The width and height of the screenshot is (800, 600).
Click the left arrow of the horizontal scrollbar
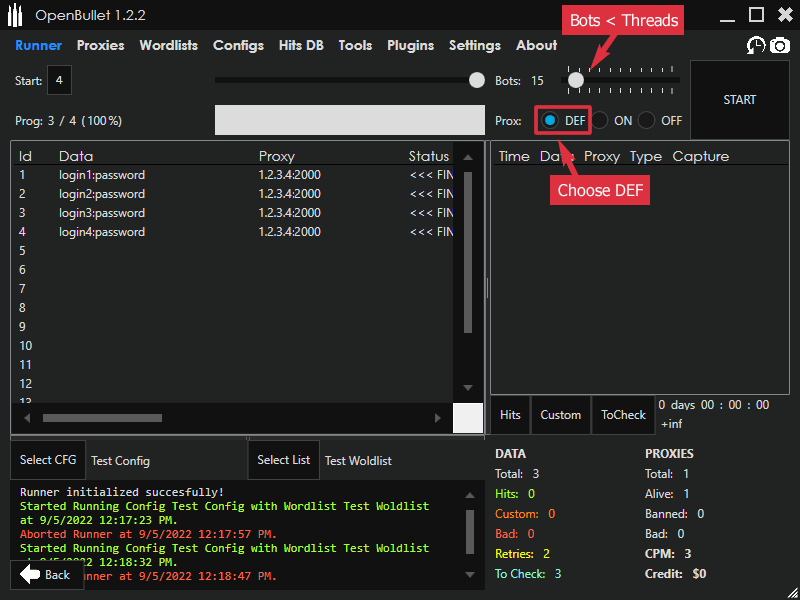(x=27, y=418)
